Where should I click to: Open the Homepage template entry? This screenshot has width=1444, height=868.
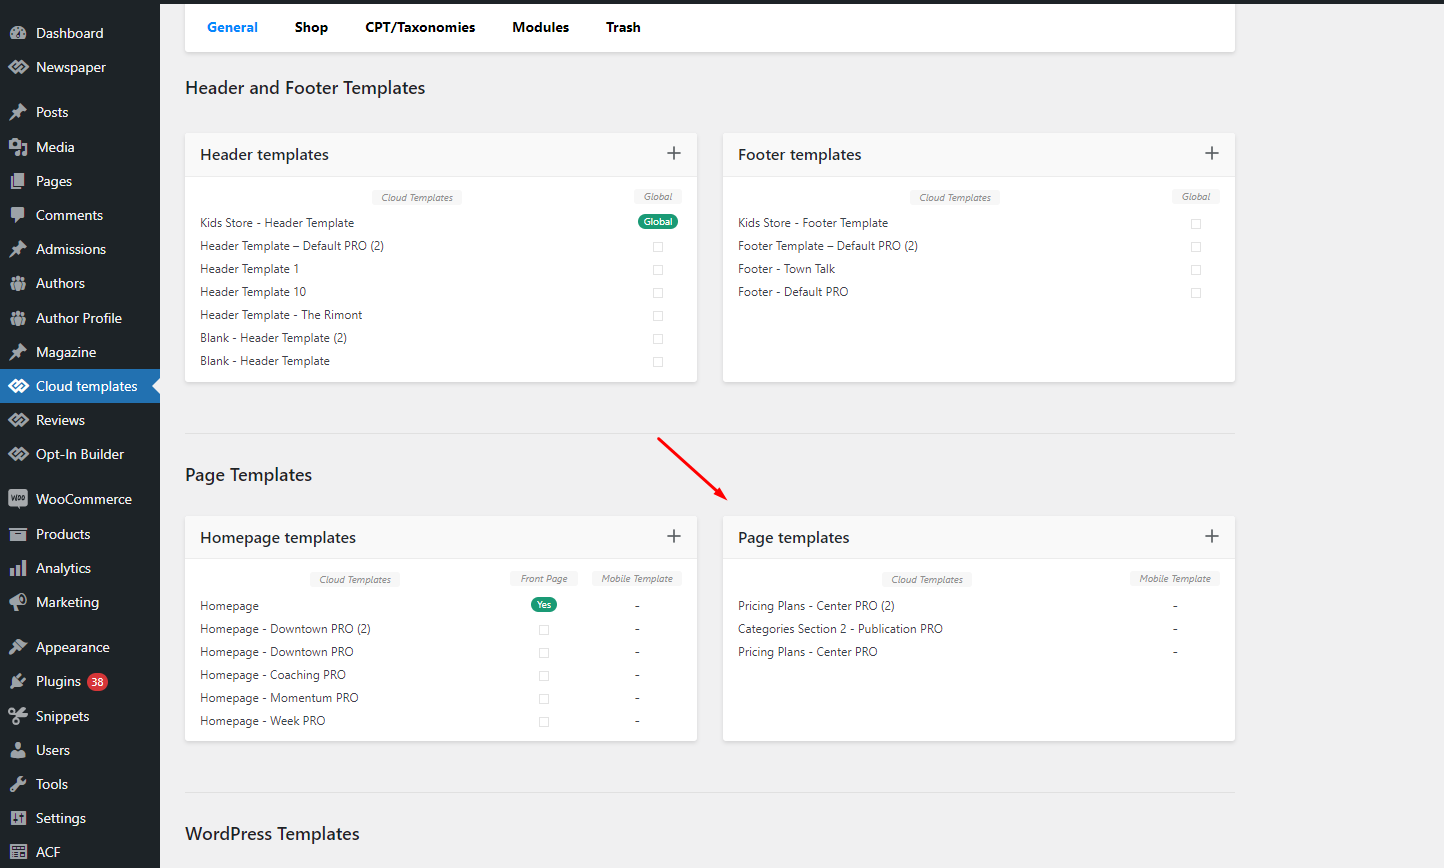[x=229, y=606]
